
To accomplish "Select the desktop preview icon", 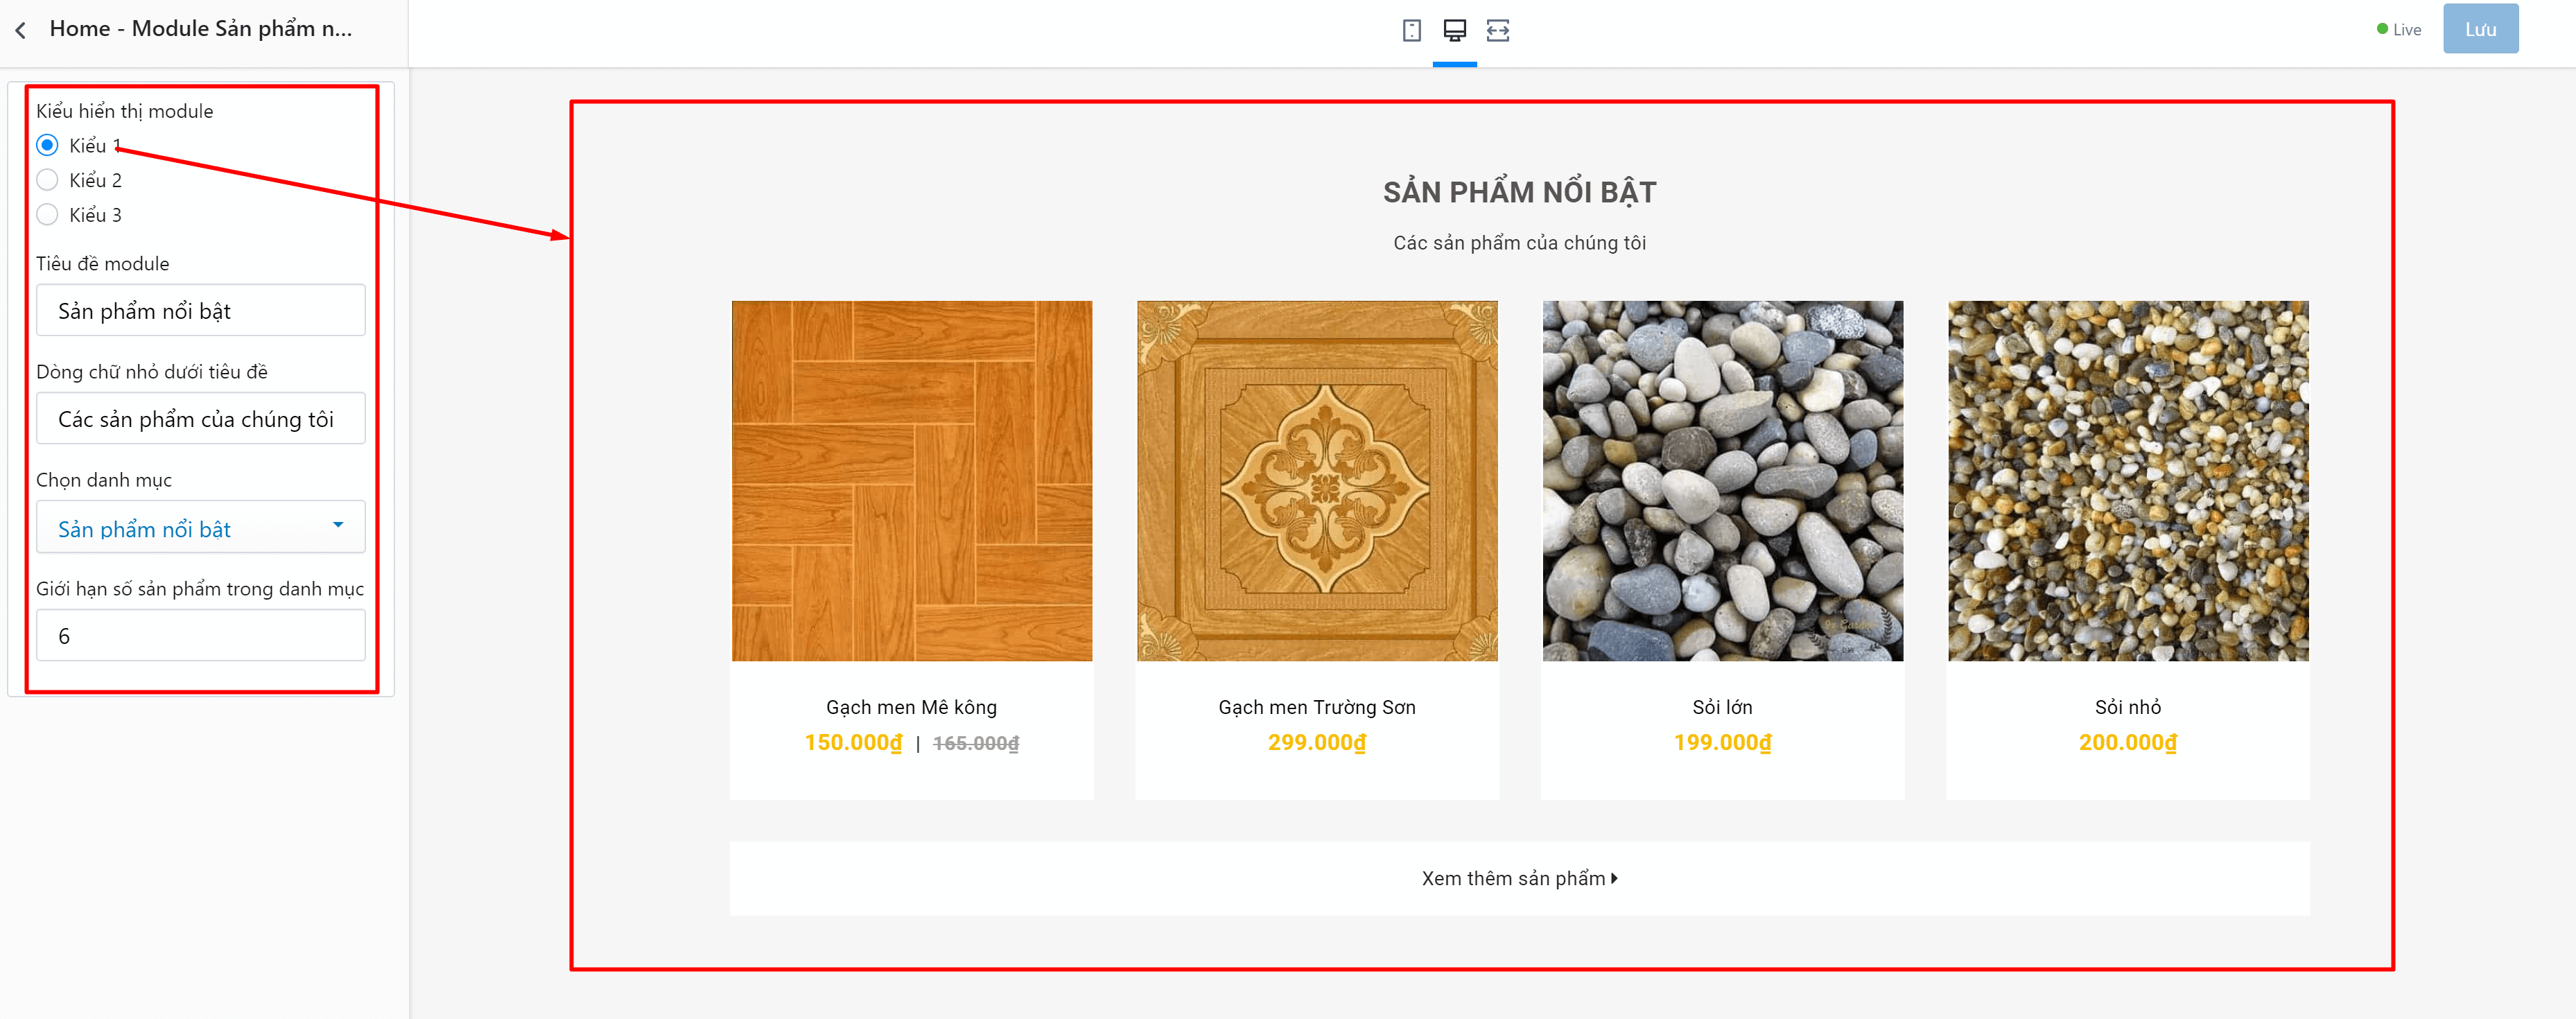I will [1454, 30].
